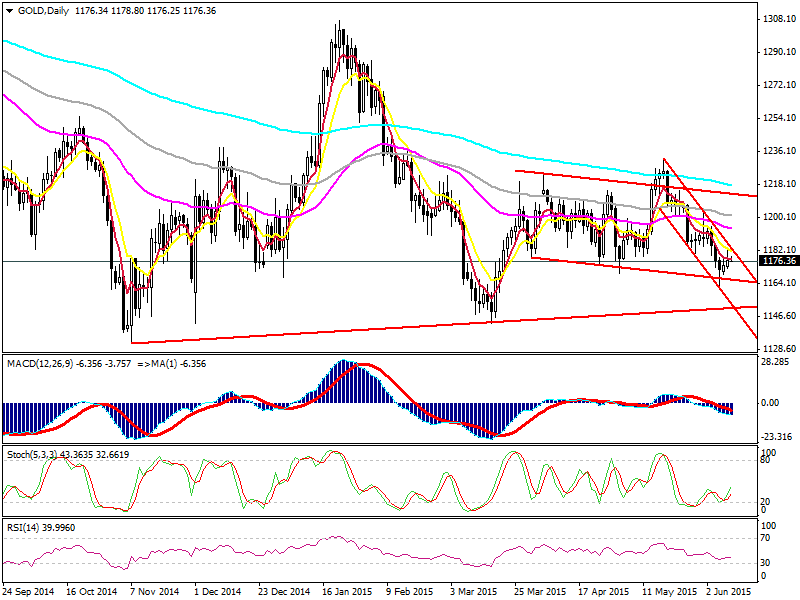Click the 1254.10 price axis label
Viewport: 800px width, 600px height.
click(780, 118)
